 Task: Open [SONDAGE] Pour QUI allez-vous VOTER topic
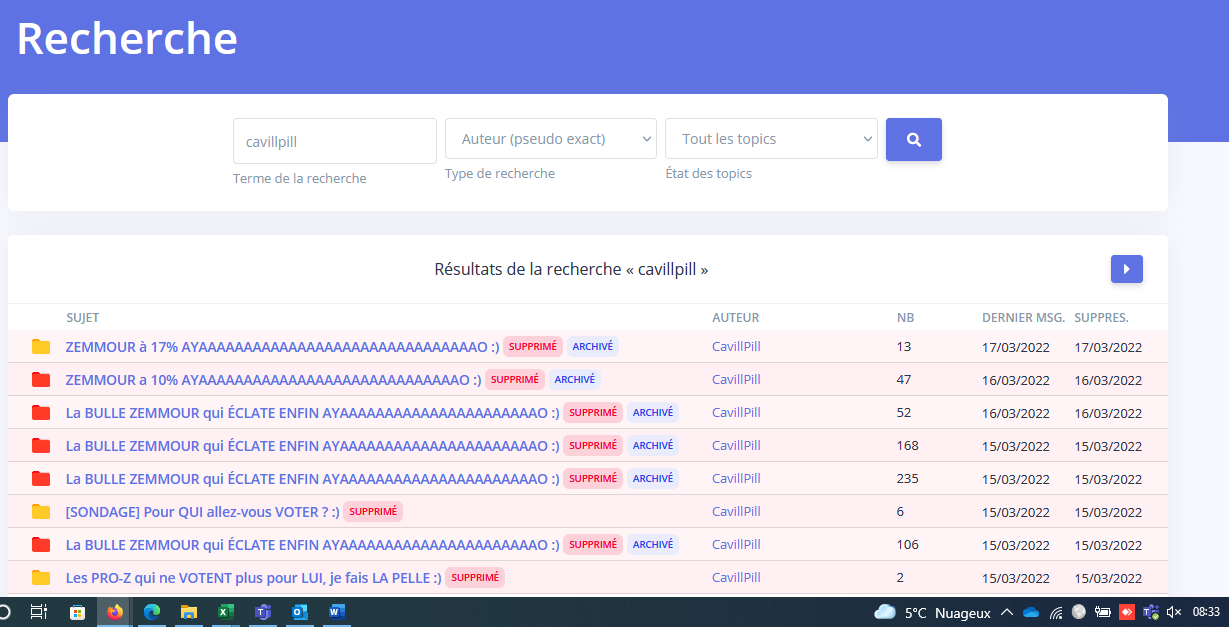click(x=203, y=512)
